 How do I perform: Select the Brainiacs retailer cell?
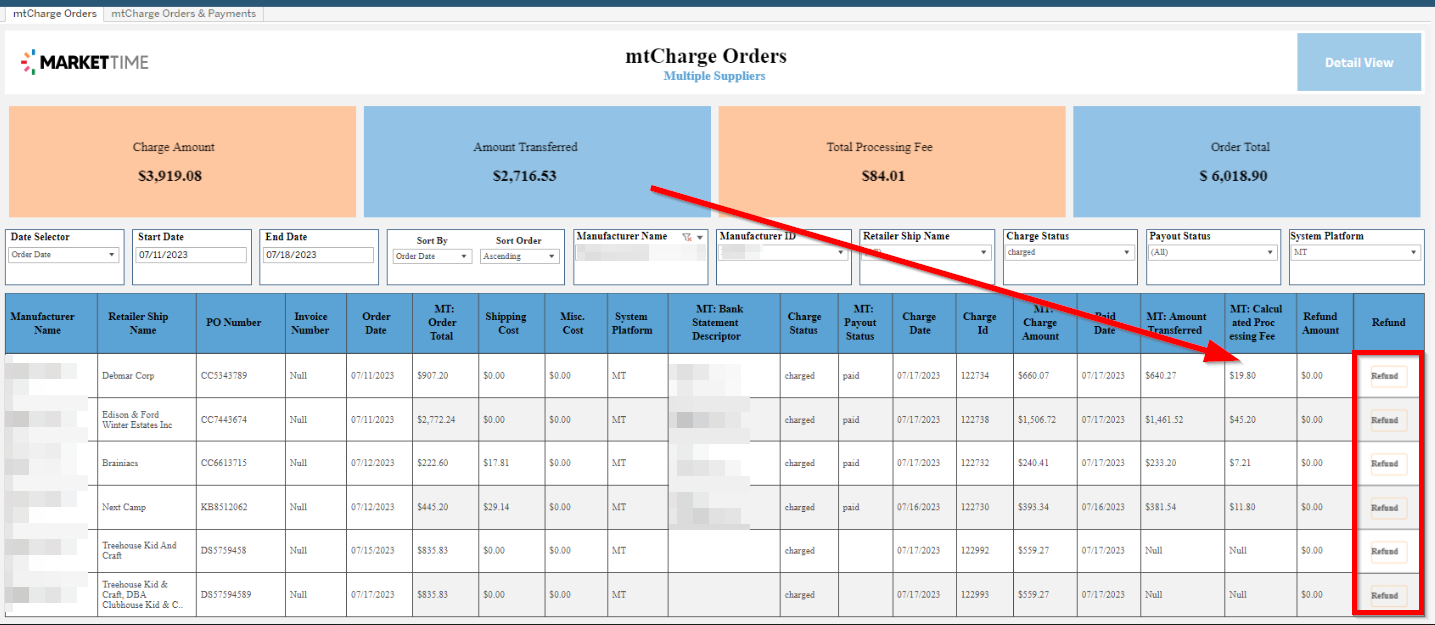[x=145, y=464]
